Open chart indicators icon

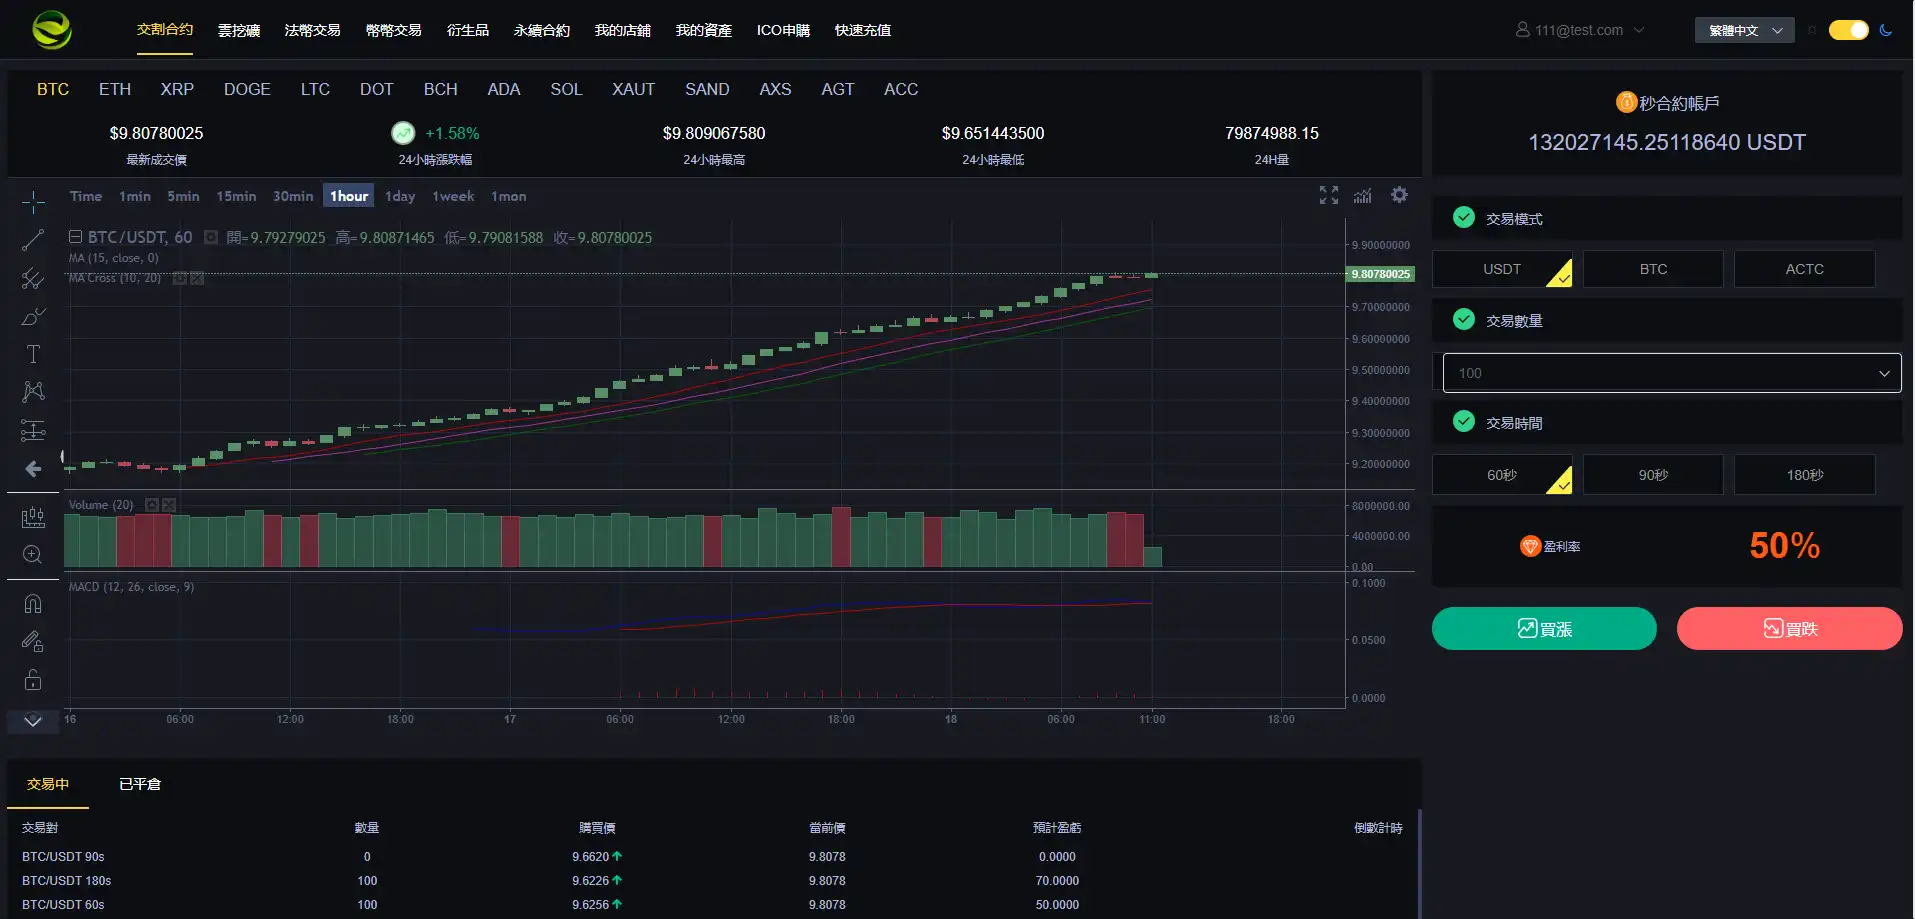(1362, 196)
